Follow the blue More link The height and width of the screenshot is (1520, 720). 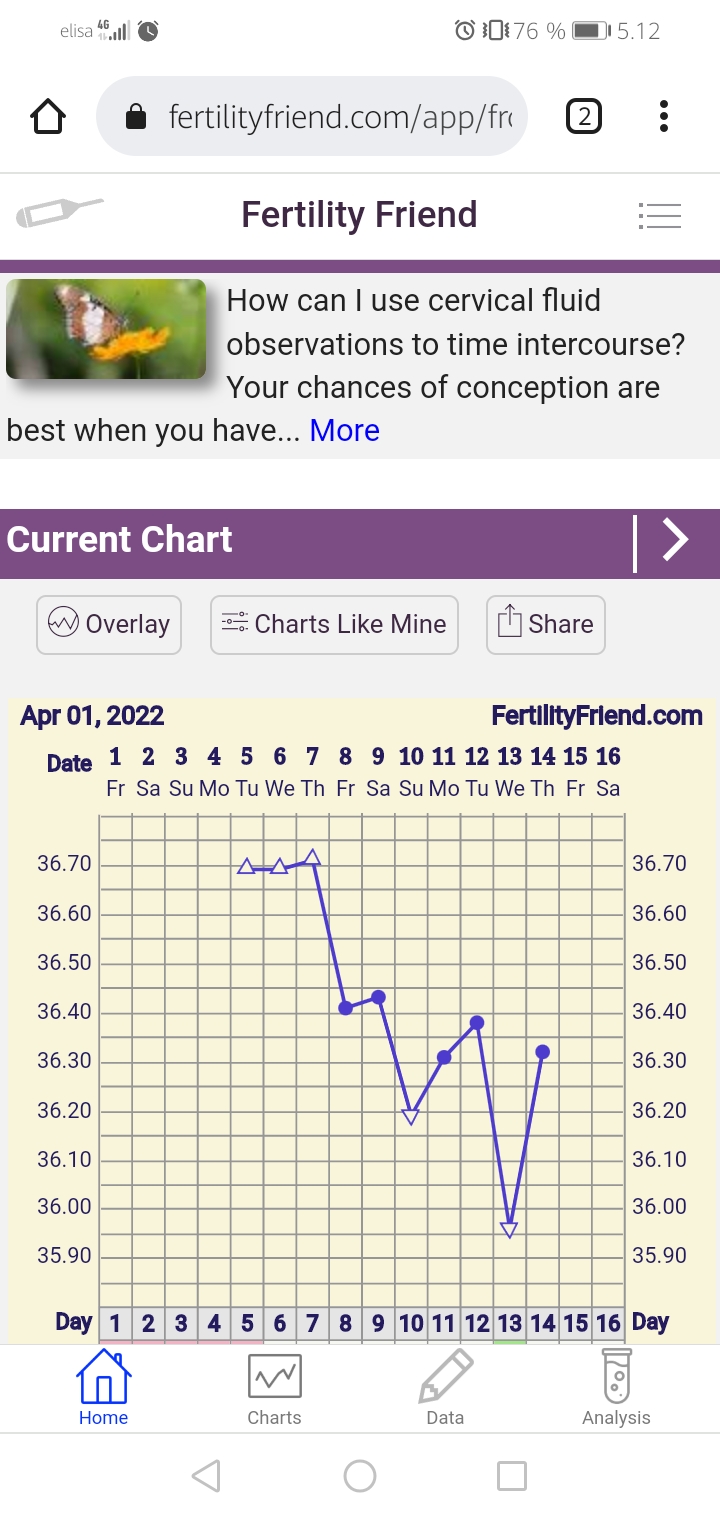[x=344, y=430]
